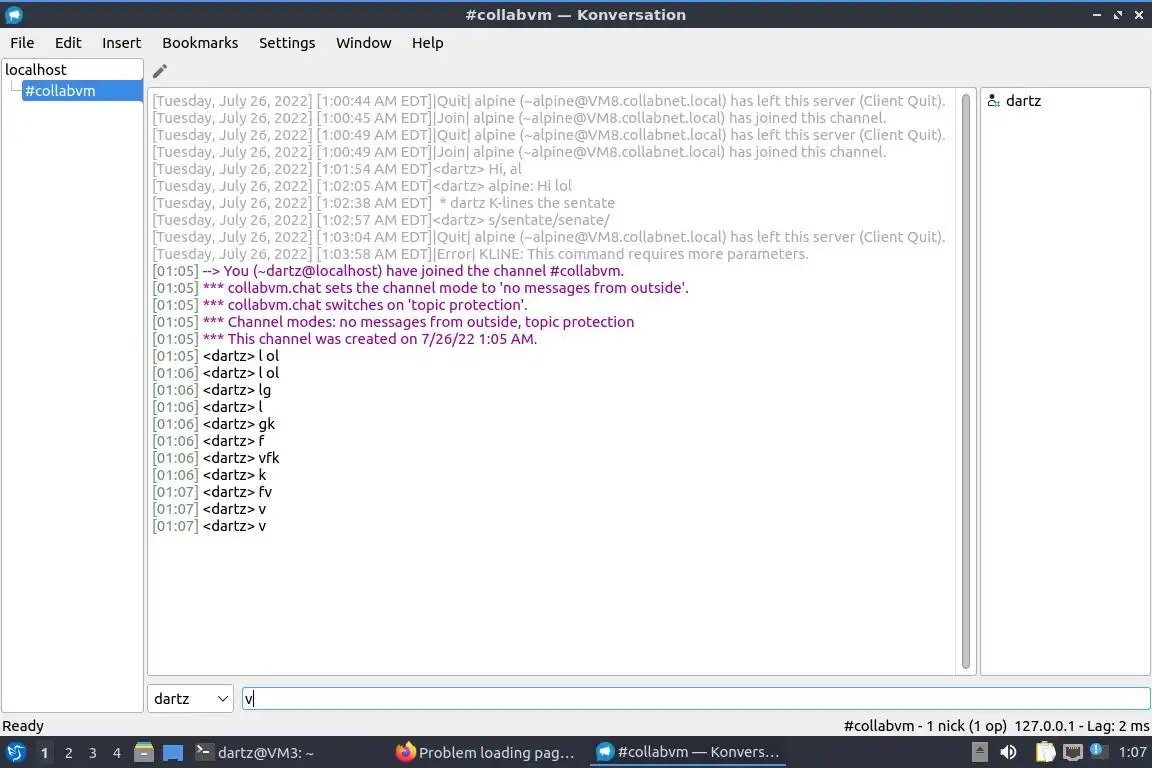
Task: Click the 'You have joined the channel' line
Action: point(388,270)
